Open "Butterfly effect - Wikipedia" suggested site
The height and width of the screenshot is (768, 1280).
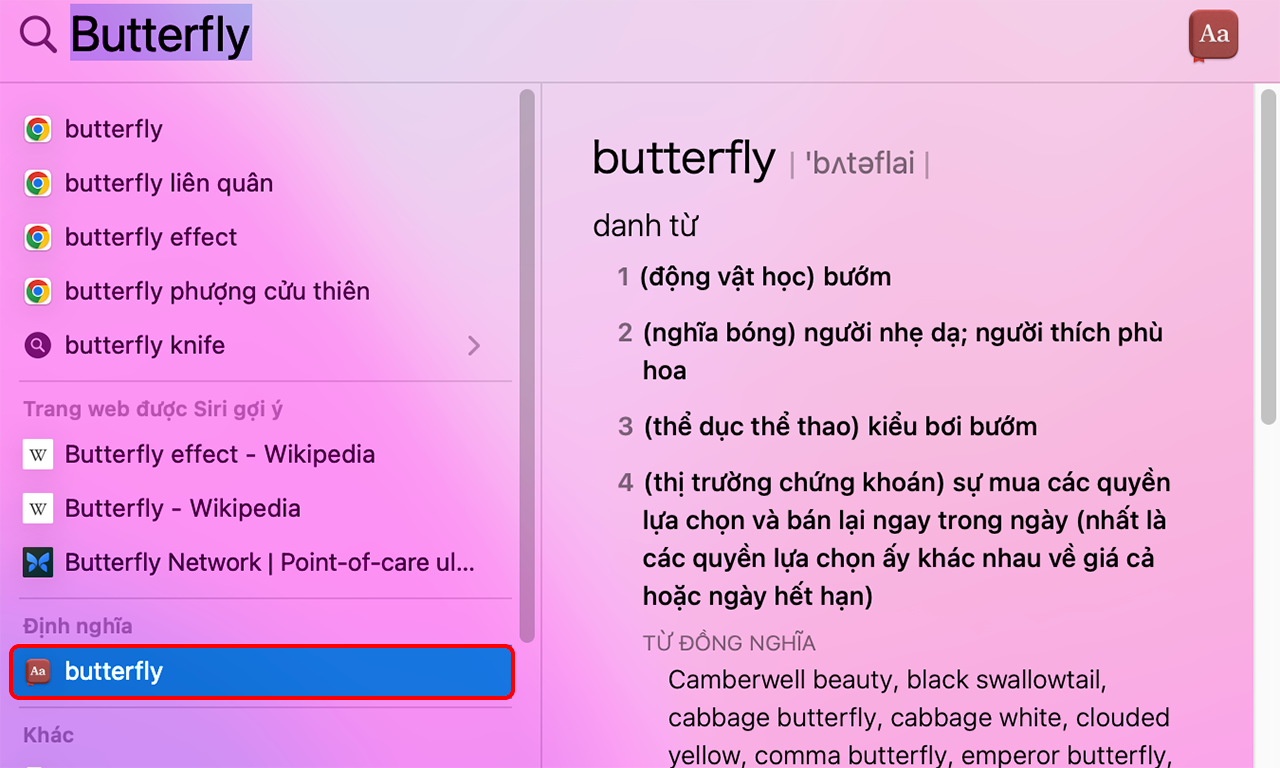pyautogui.click(x=220, y=454)
